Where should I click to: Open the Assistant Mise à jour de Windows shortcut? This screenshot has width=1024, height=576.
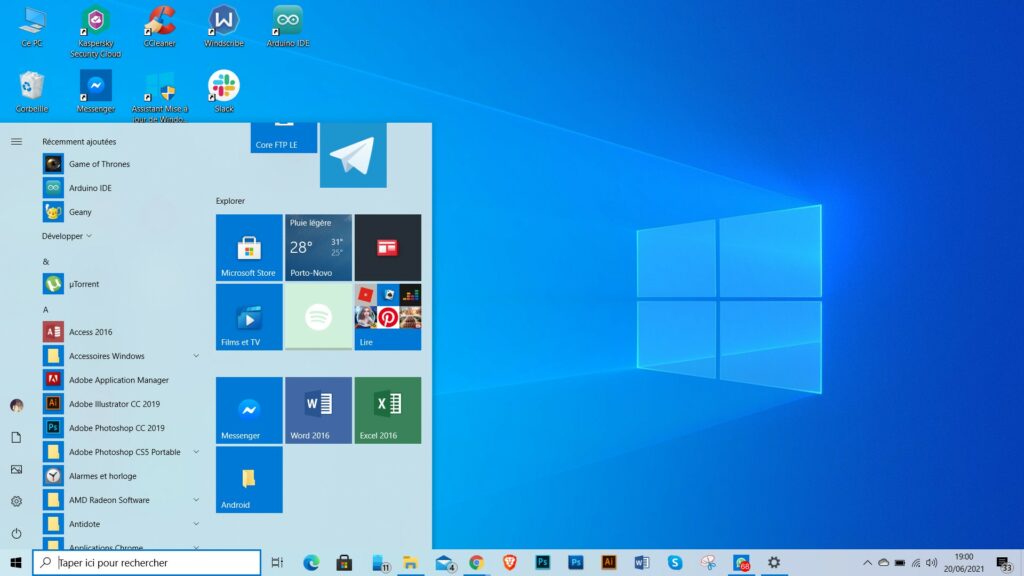[x=159, y=97]
